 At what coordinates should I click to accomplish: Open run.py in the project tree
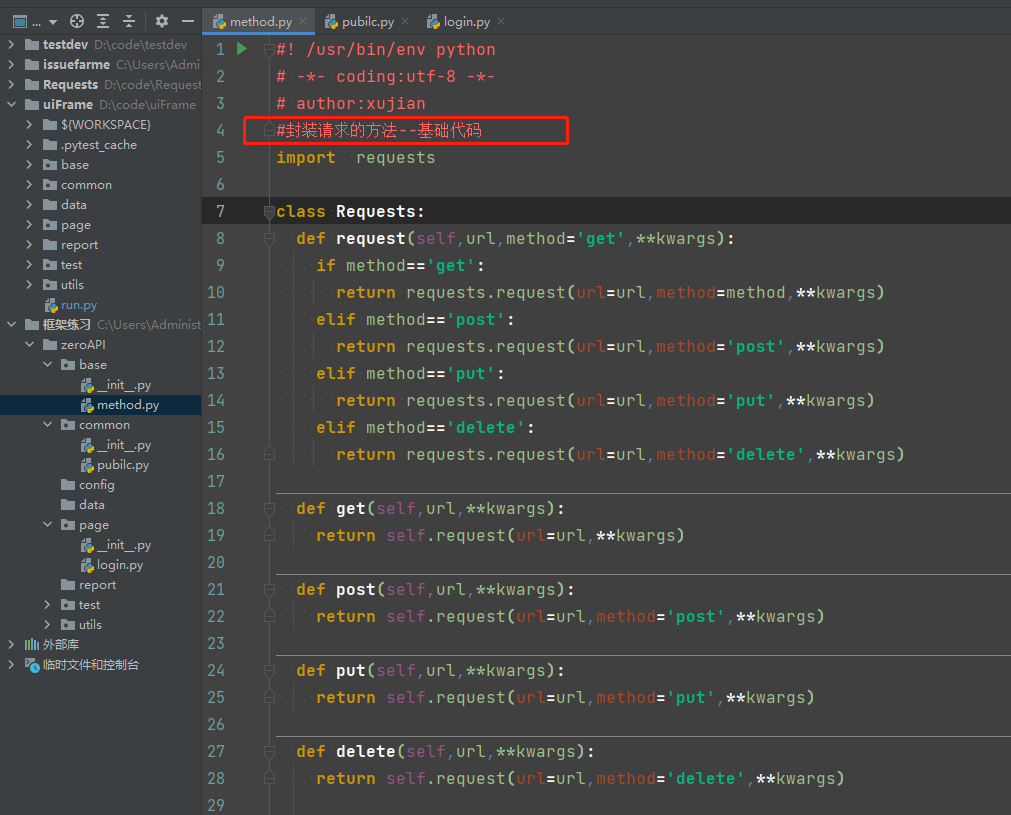(x=78, y=305)
